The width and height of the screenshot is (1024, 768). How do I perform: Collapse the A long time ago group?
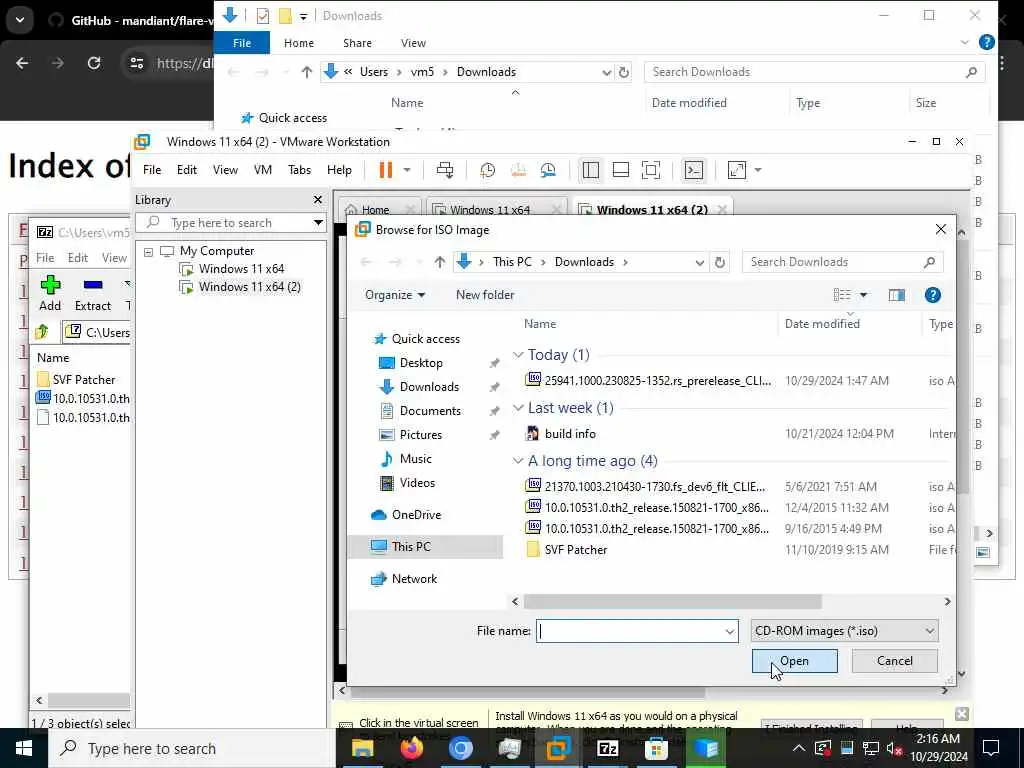(518, 460)
